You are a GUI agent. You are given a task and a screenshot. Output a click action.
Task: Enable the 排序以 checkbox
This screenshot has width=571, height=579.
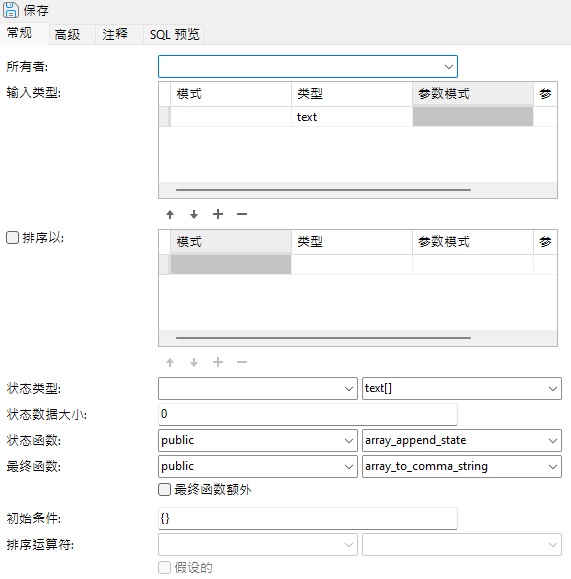tap(12, 237)
